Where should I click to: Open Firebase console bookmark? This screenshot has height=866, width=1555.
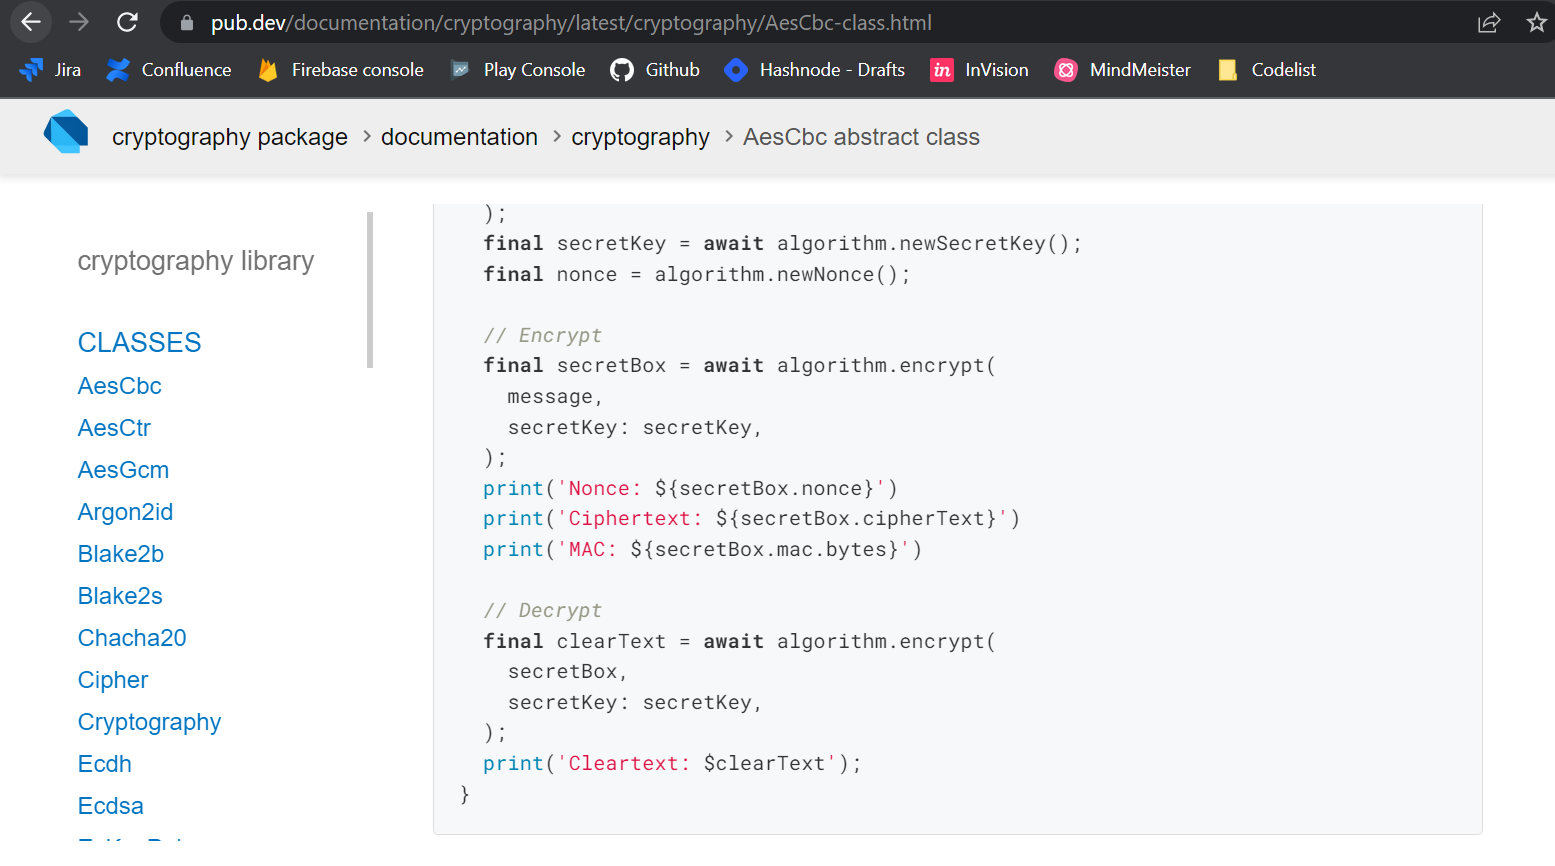click(x=340, y=70)
